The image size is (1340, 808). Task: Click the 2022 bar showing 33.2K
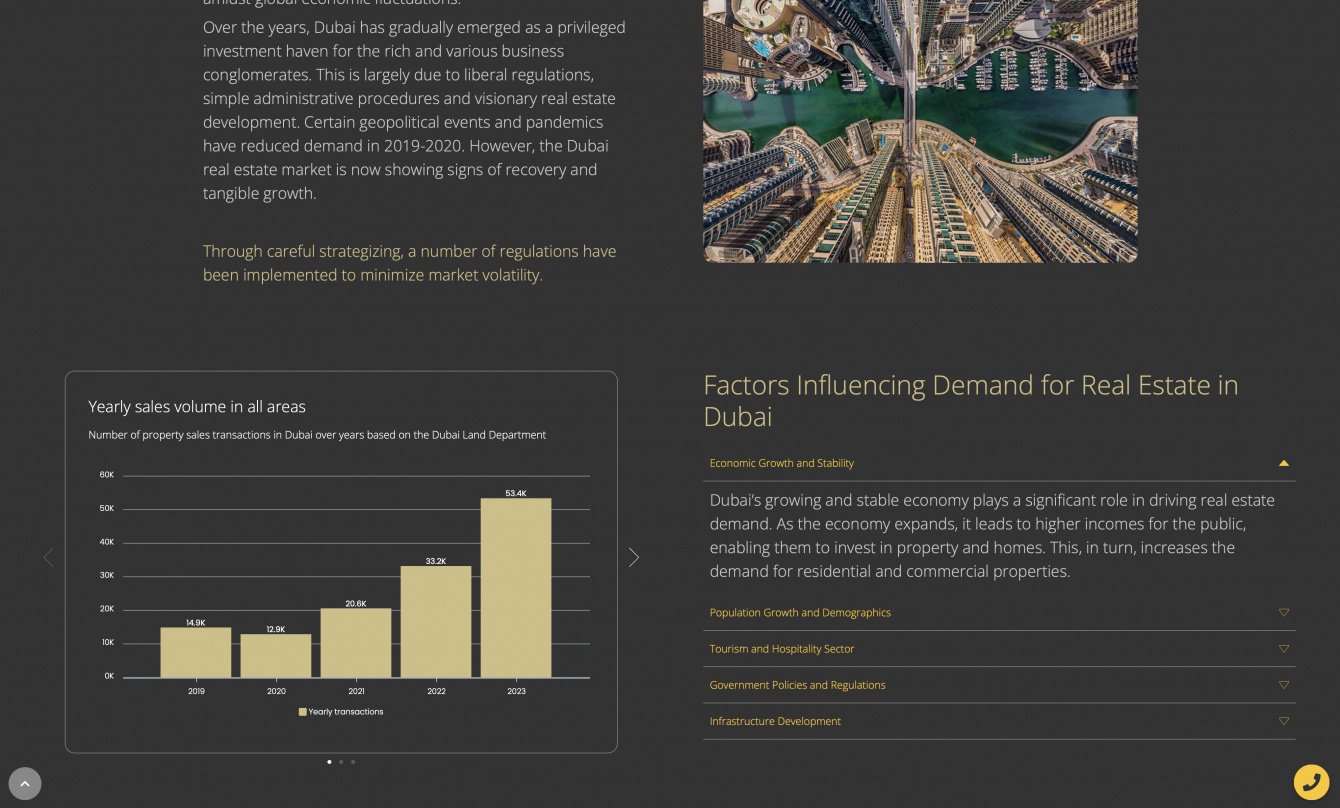(x=436, y=622)
